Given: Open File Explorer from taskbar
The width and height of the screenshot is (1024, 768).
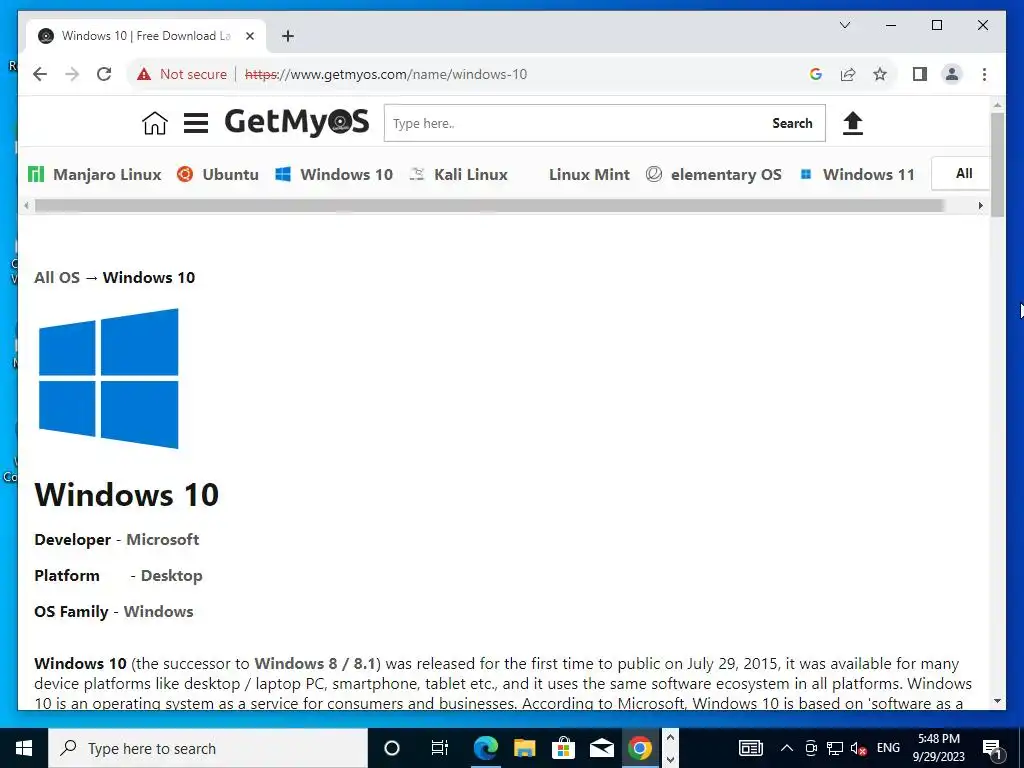Looking at the screenshot, I should [524, 748].
